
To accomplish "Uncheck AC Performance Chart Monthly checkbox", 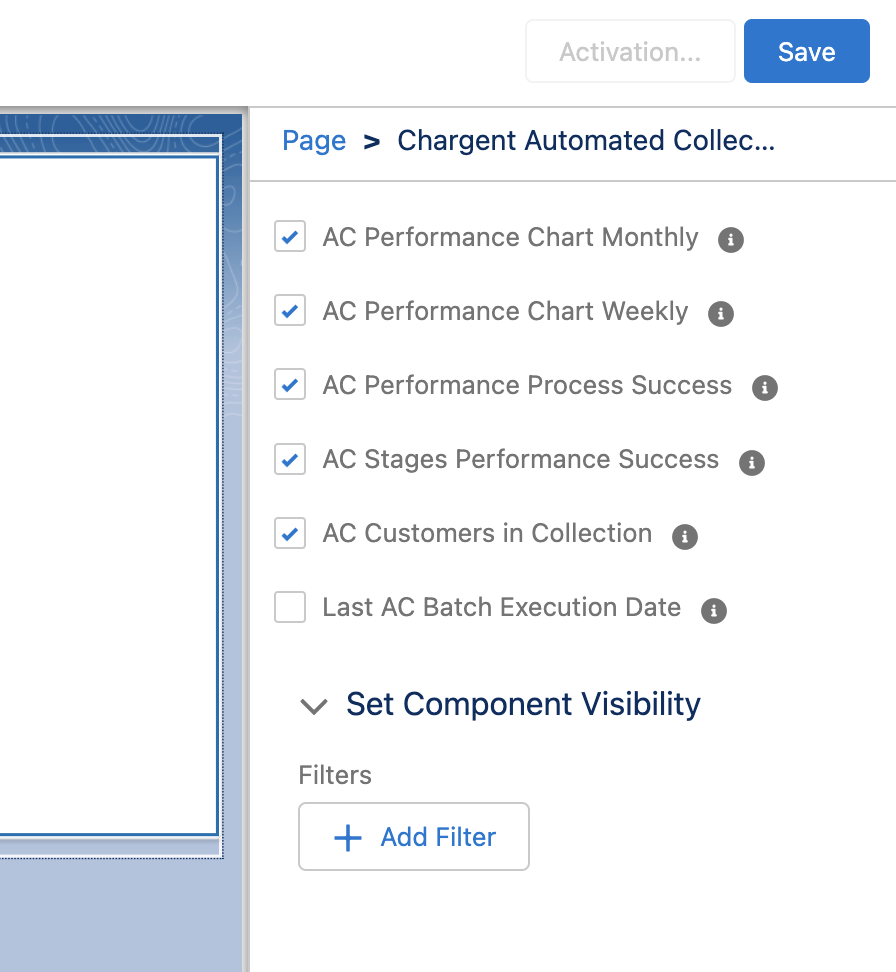I will (290, 236).
